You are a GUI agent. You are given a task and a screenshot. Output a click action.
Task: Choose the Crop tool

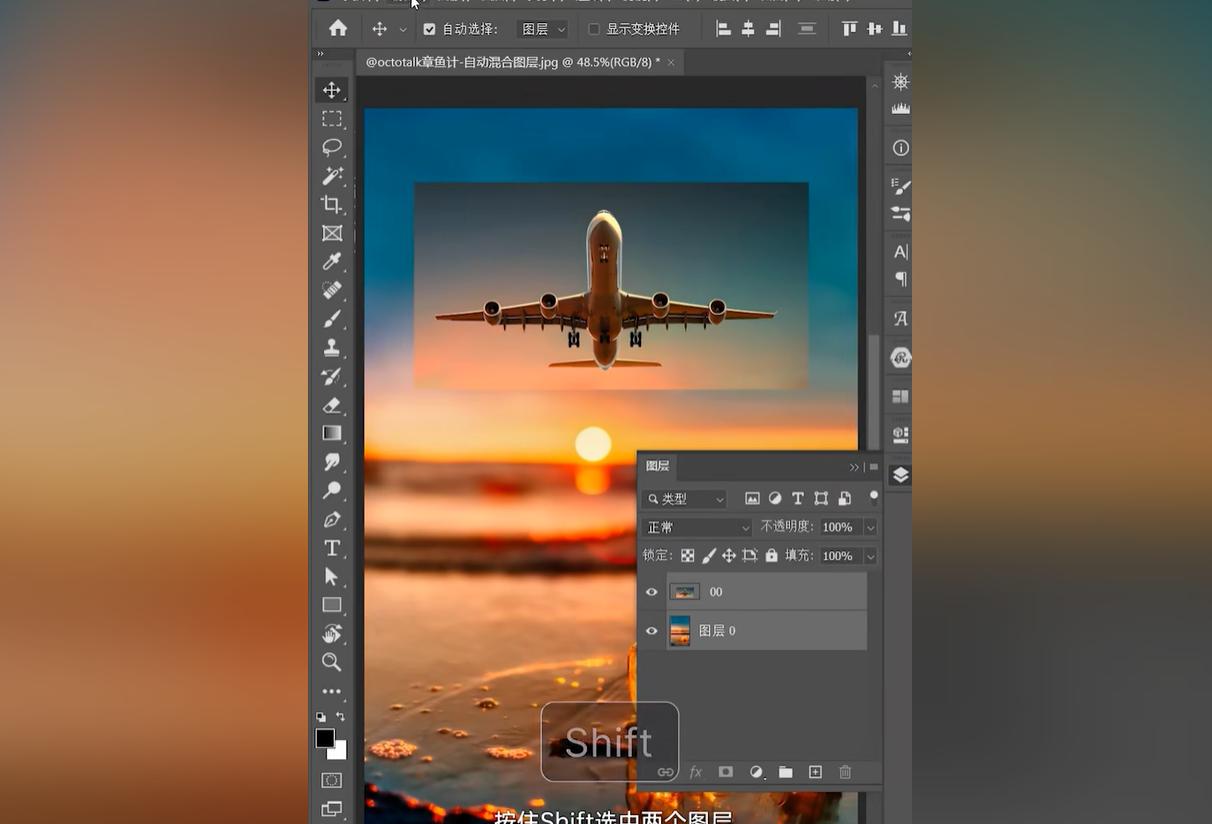332,205
